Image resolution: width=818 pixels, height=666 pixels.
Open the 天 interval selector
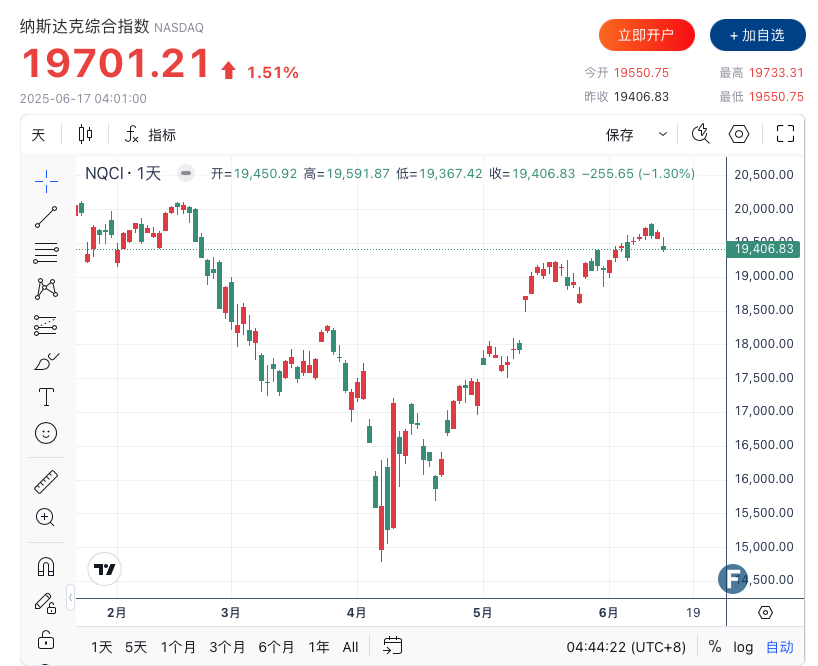(38, 135)
